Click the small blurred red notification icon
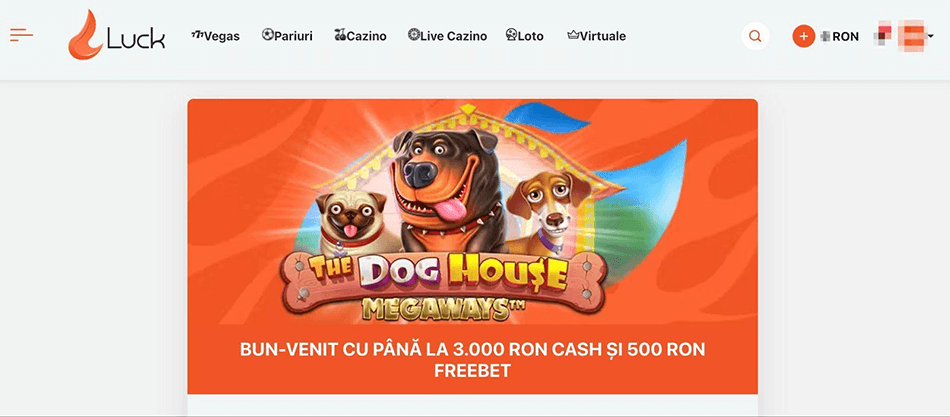 click(884, 33)
